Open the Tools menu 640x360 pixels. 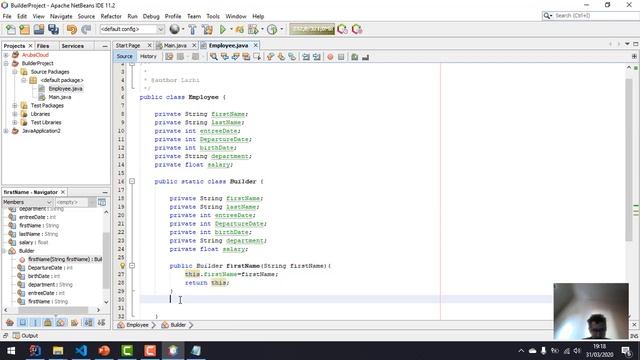[213, 16]
